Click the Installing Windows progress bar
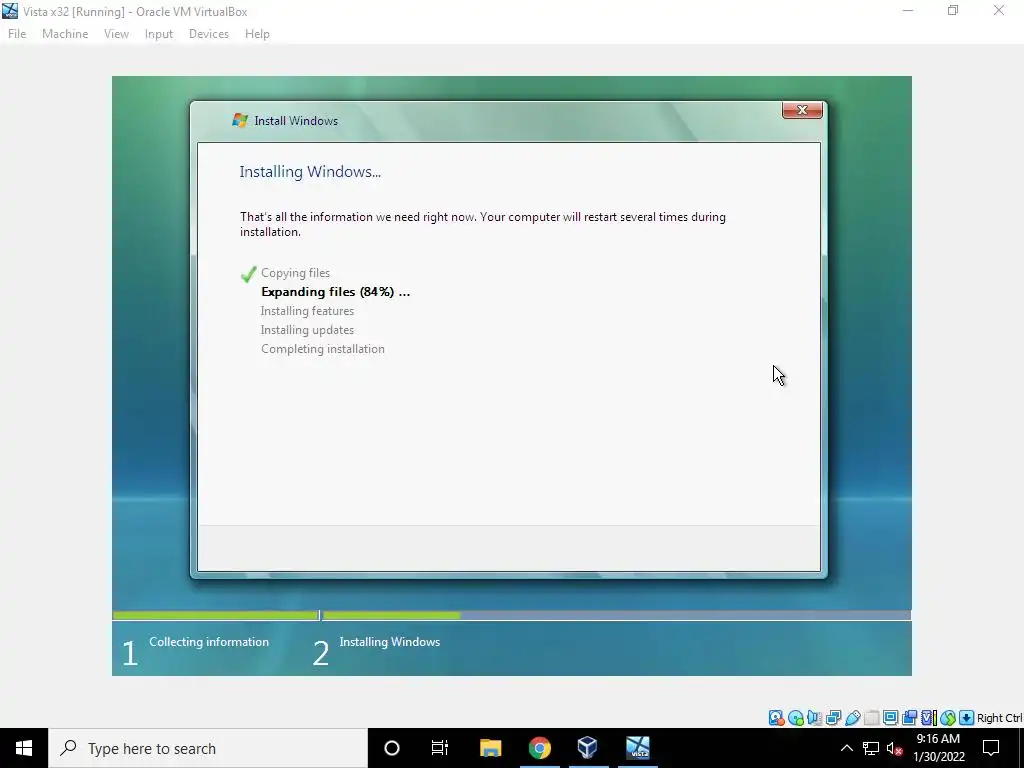The image size is (1024, 768). 616,615
